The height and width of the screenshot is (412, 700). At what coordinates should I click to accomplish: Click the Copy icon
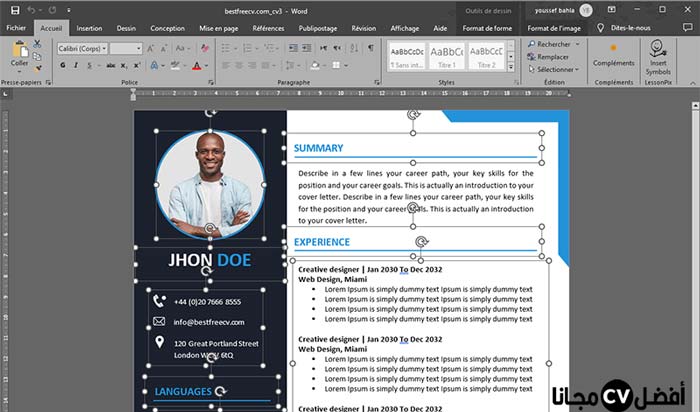click(x=37, y=56)
